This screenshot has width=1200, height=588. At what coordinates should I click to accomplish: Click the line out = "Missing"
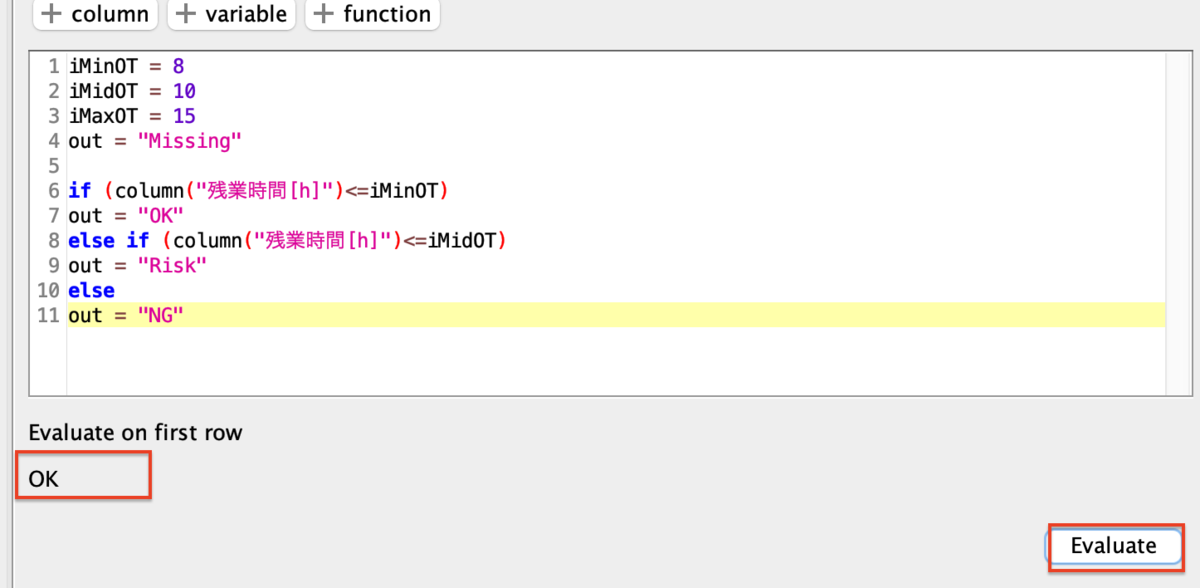click(155, 141)
